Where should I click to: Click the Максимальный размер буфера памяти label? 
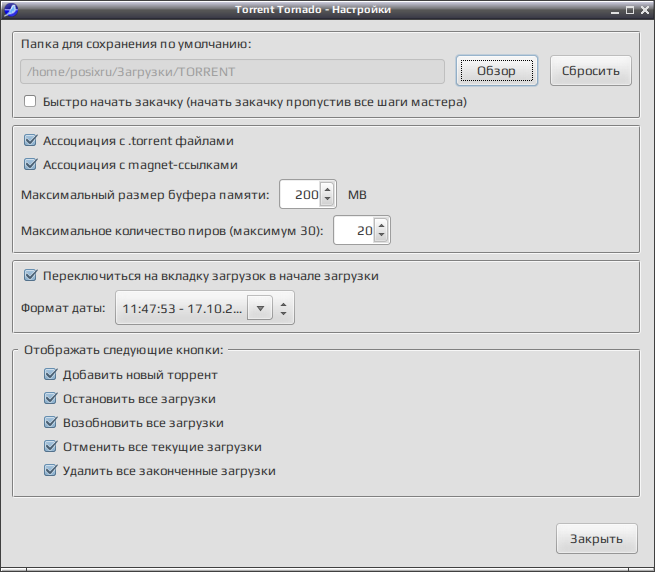pos(145,195)
